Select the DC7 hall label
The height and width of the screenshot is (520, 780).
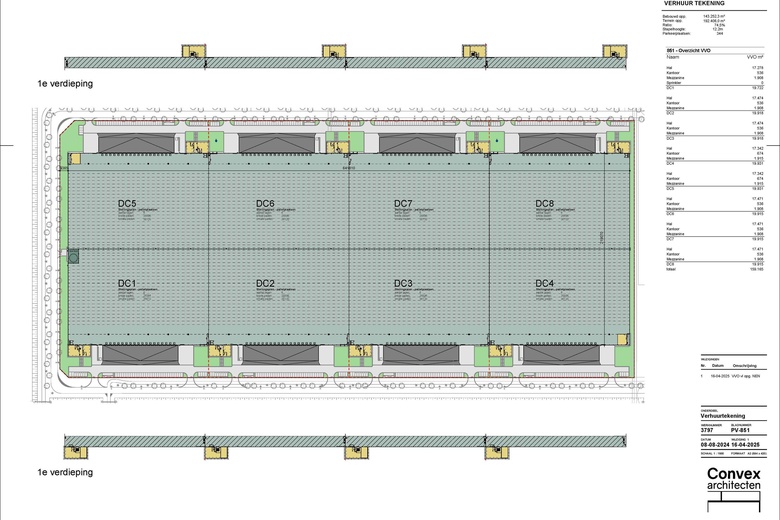[x=404, y=204]
